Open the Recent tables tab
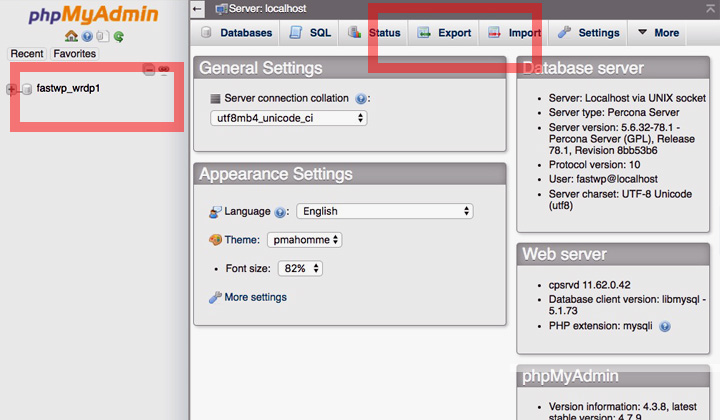Screen dimensions: 720x420 (27, 54)
